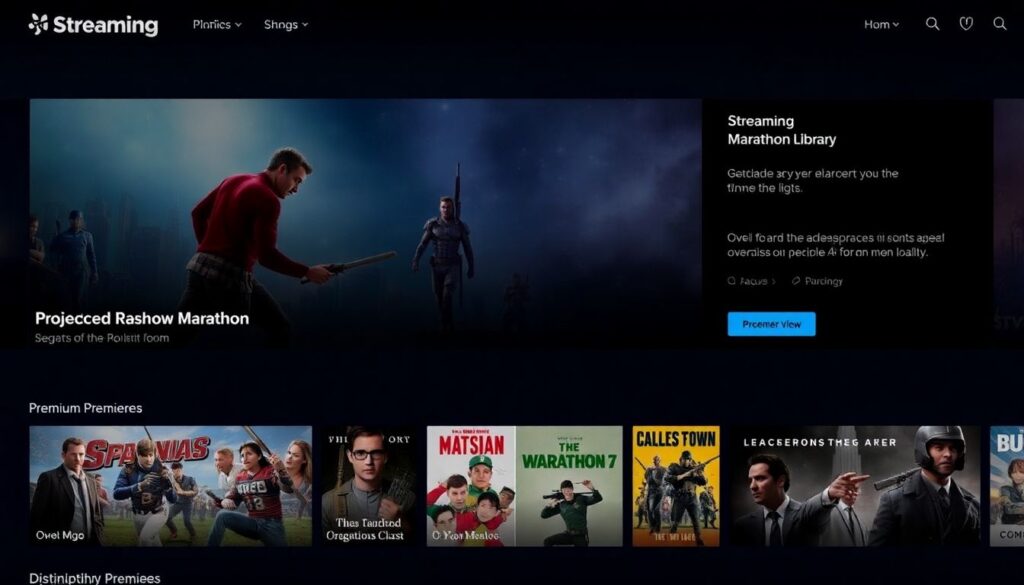Viewport: 1024px width, 585px height.
Task: Expand the Shngs dropdown in navigation
Action: tap(286, 25)
